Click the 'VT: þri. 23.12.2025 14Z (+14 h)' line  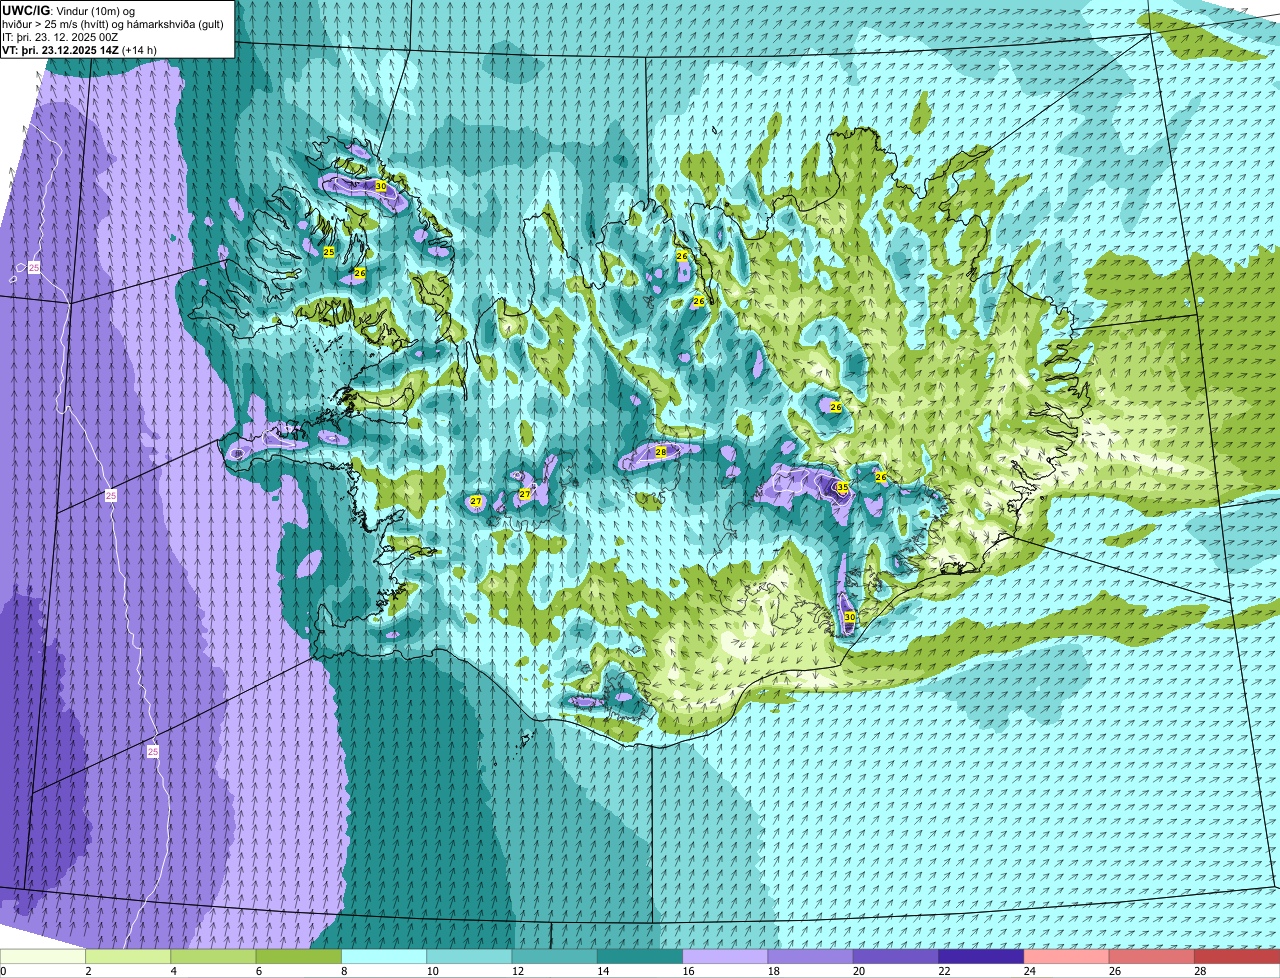[x=79, y=50]
